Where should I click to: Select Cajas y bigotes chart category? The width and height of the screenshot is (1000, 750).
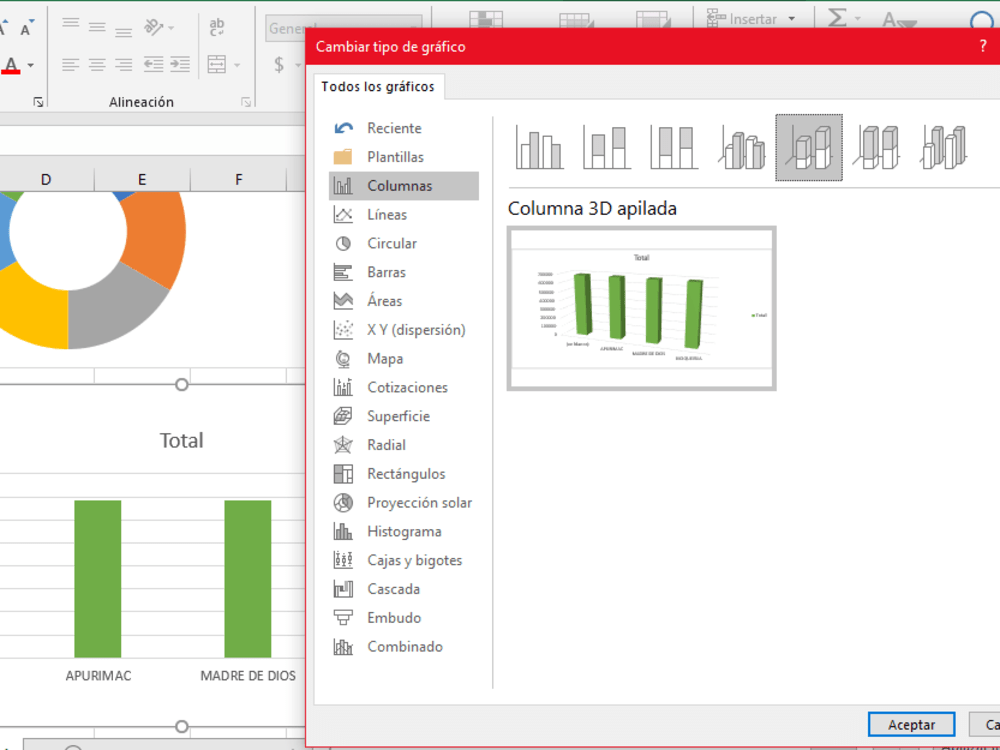pyautogui.click(x=404, y=561)
